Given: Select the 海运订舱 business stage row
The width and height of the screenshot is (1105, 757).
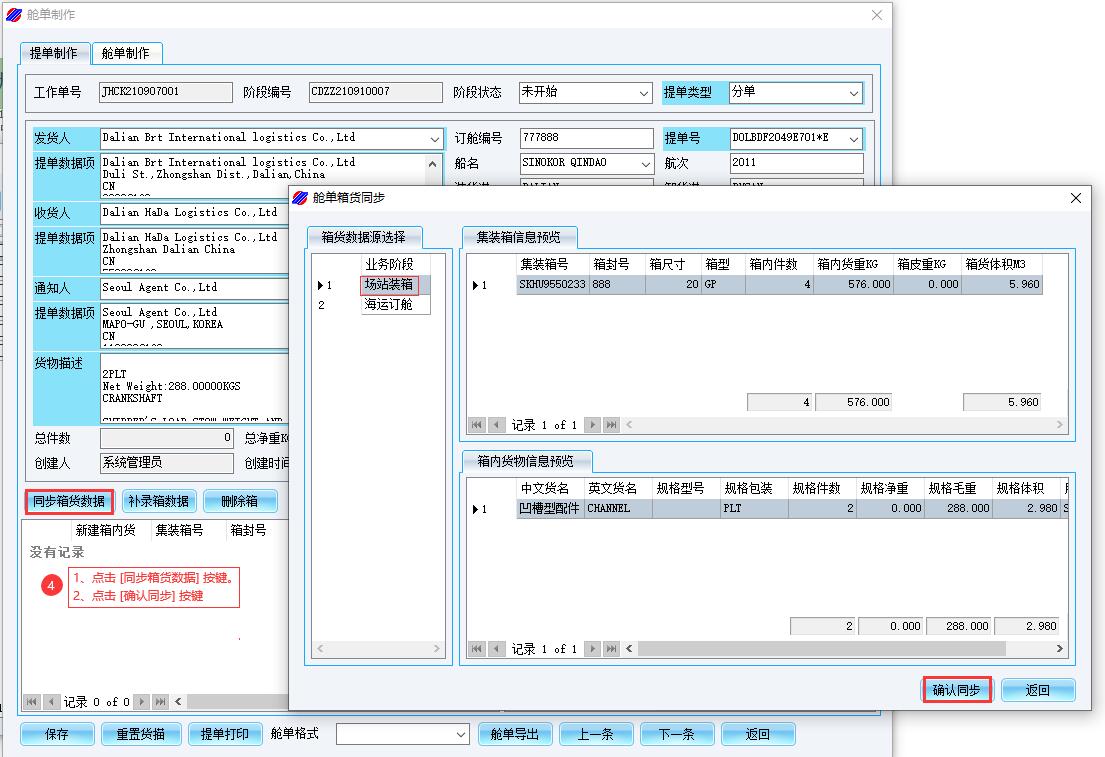Looking at the screenshot, I should [387, 305].
